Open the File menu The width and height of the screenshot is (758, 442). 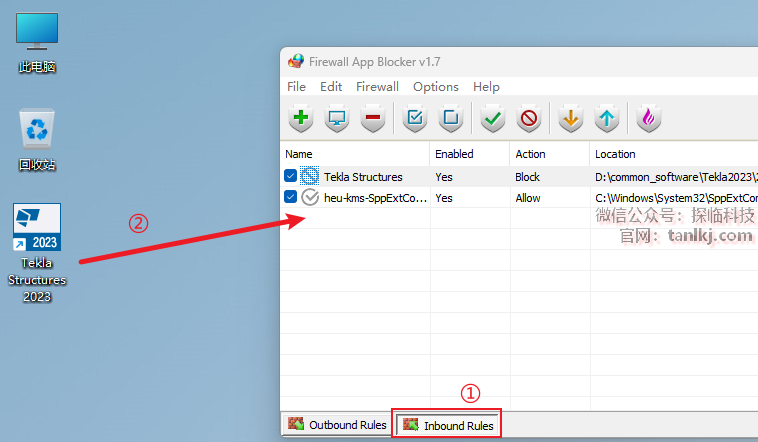[296, 87]
